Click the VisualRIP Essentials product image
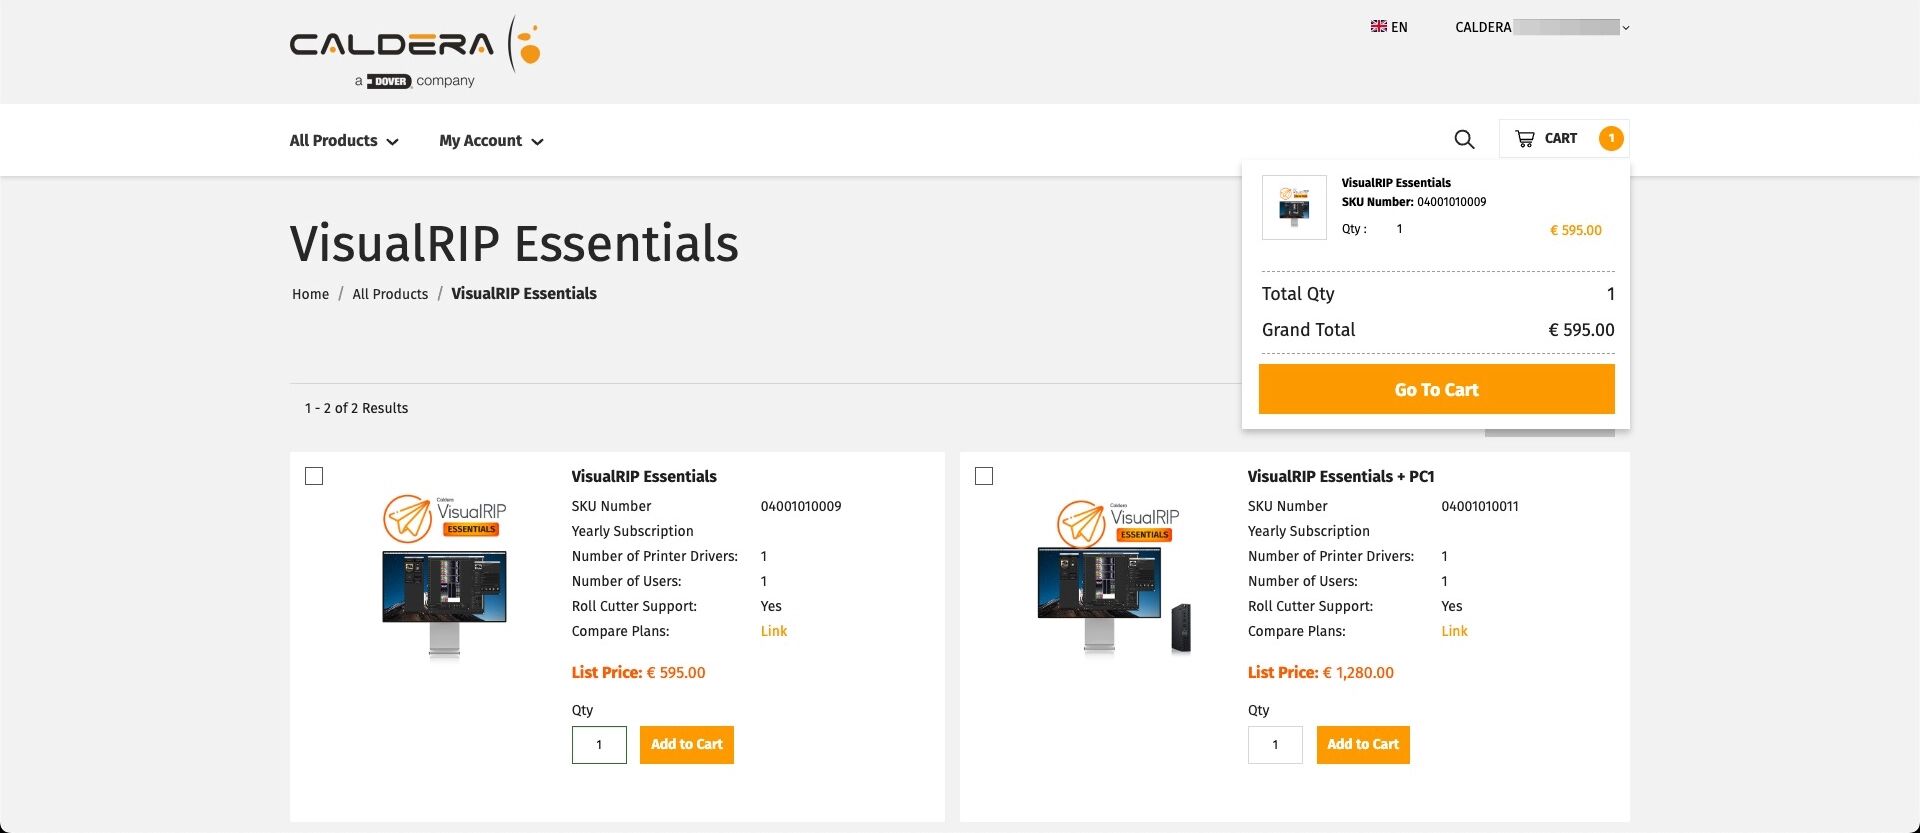The image size is (1920, 833). coord(444,575)
